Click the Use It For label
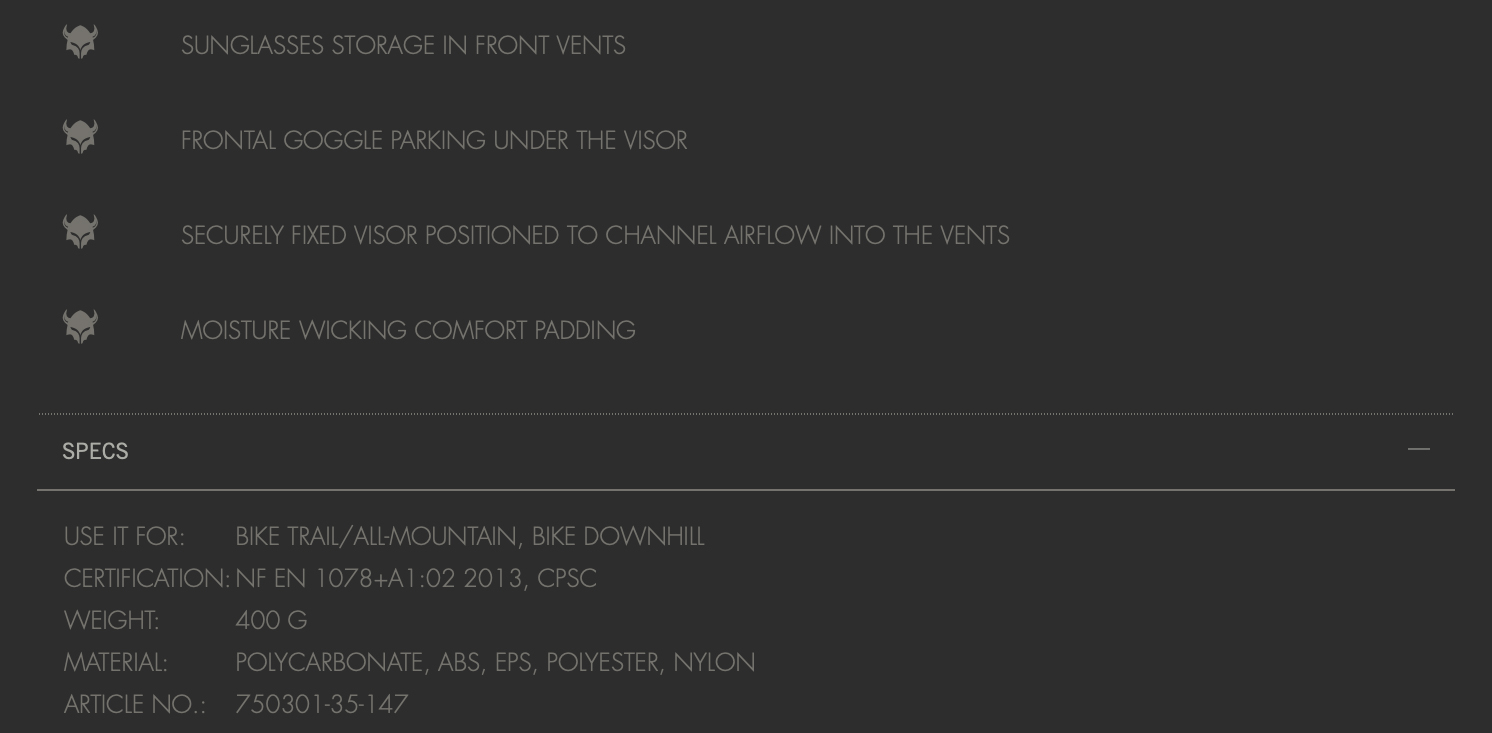 click(x=124, y=537)
